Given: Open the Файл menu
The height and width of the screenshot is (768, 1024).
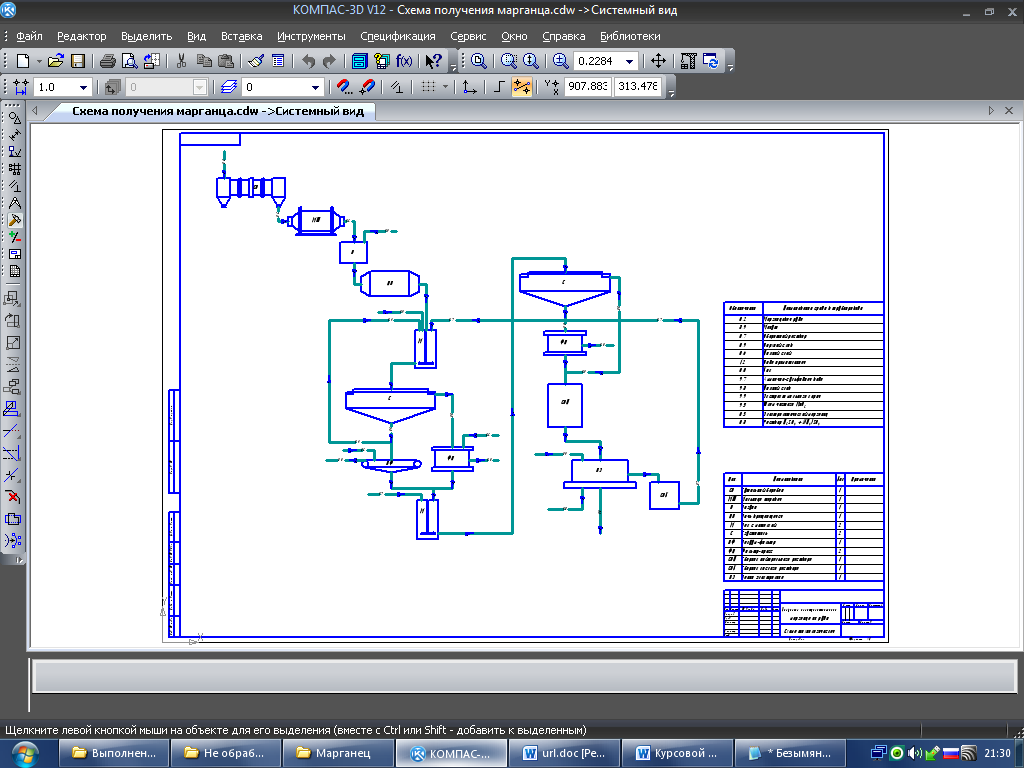Looking at the screenshot, I should 29,37.
